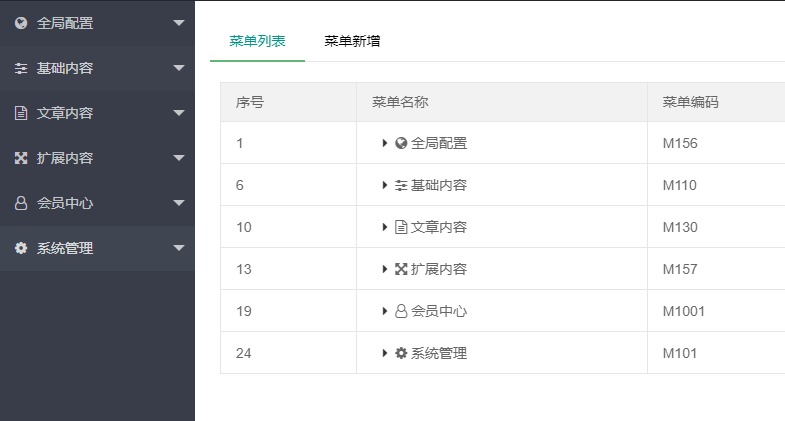Click the 会员中心 name in the table
Viewport: 785px width, 421px height.
coord(439,311)
